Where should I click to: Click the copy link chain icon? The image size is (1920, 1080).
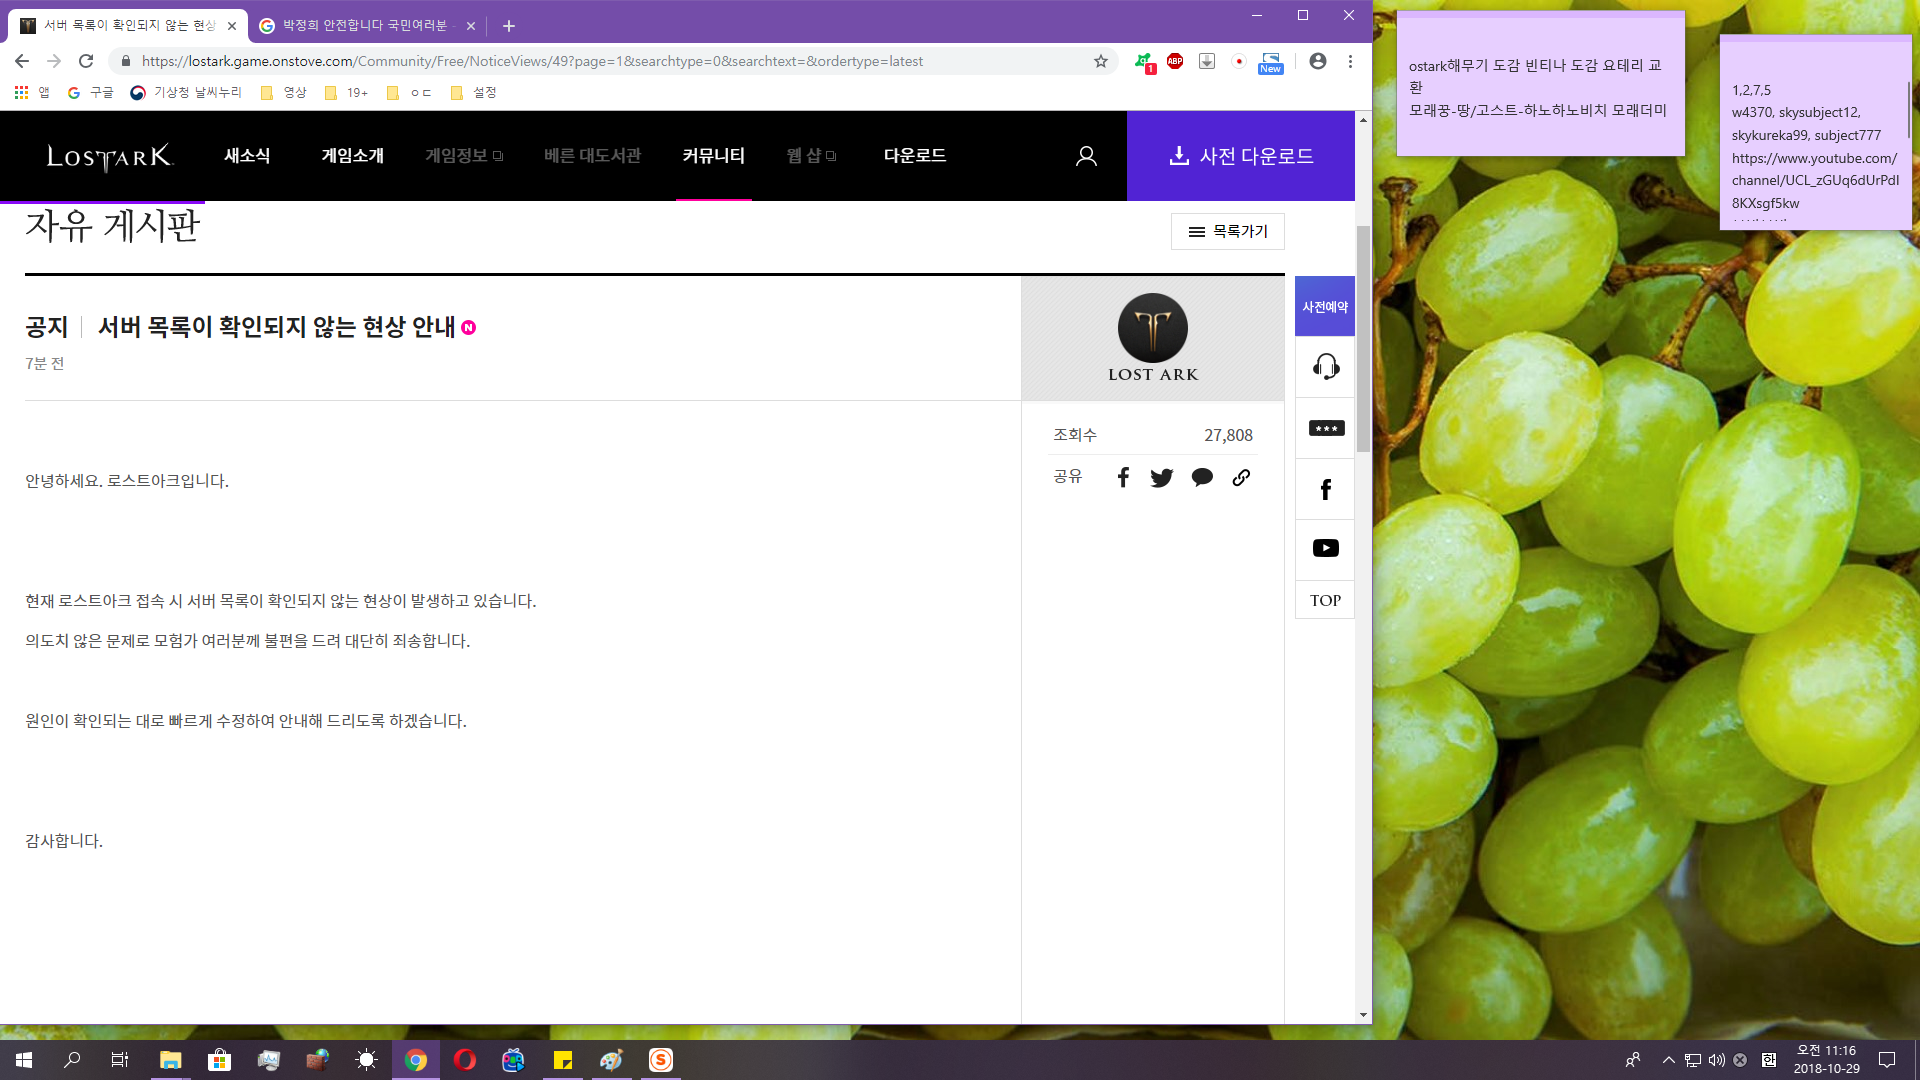(x=1241, y=478)
